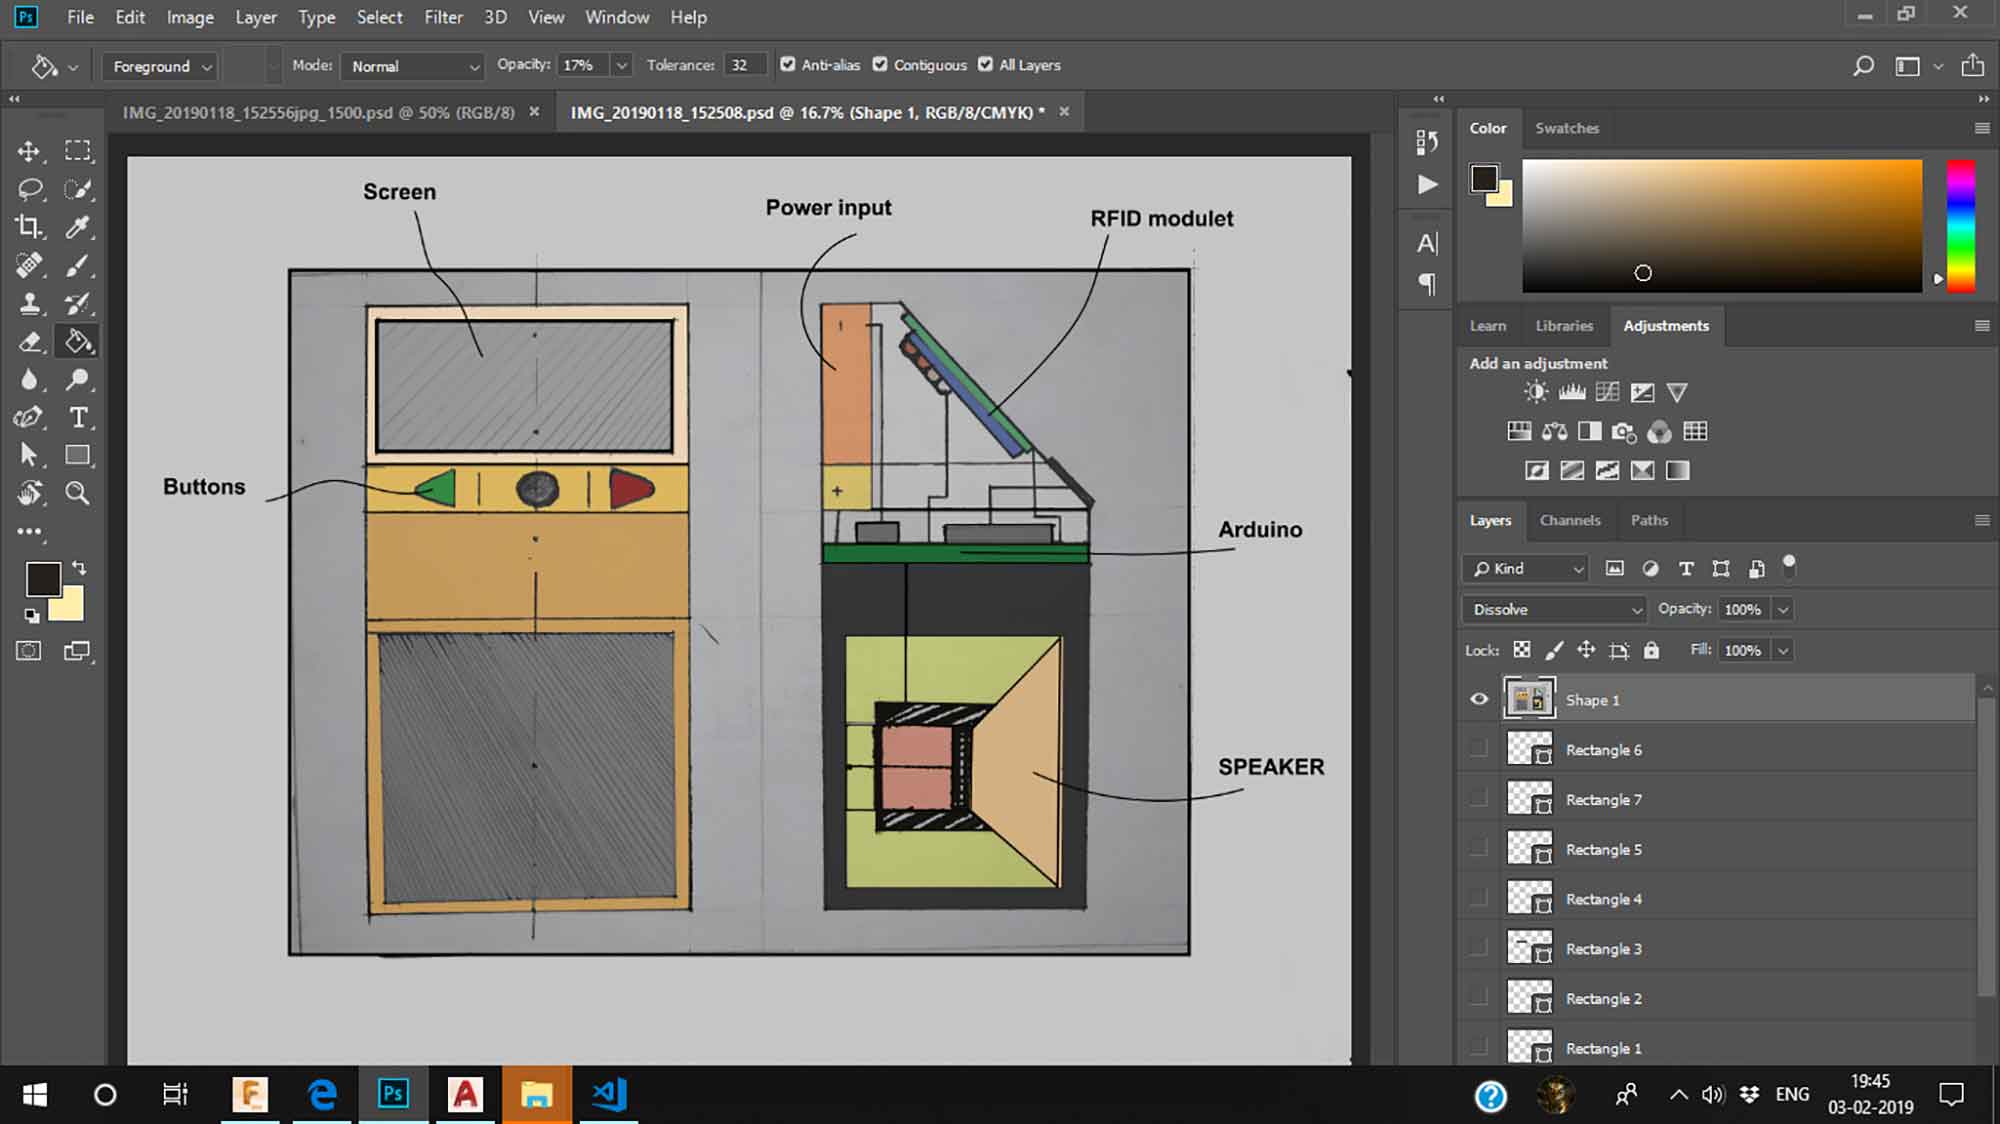Open the Layer Kind filter dropdown
The width and height of the screenshot is (2000, 1124).
pyautogui.click(x=1529, y=567)
